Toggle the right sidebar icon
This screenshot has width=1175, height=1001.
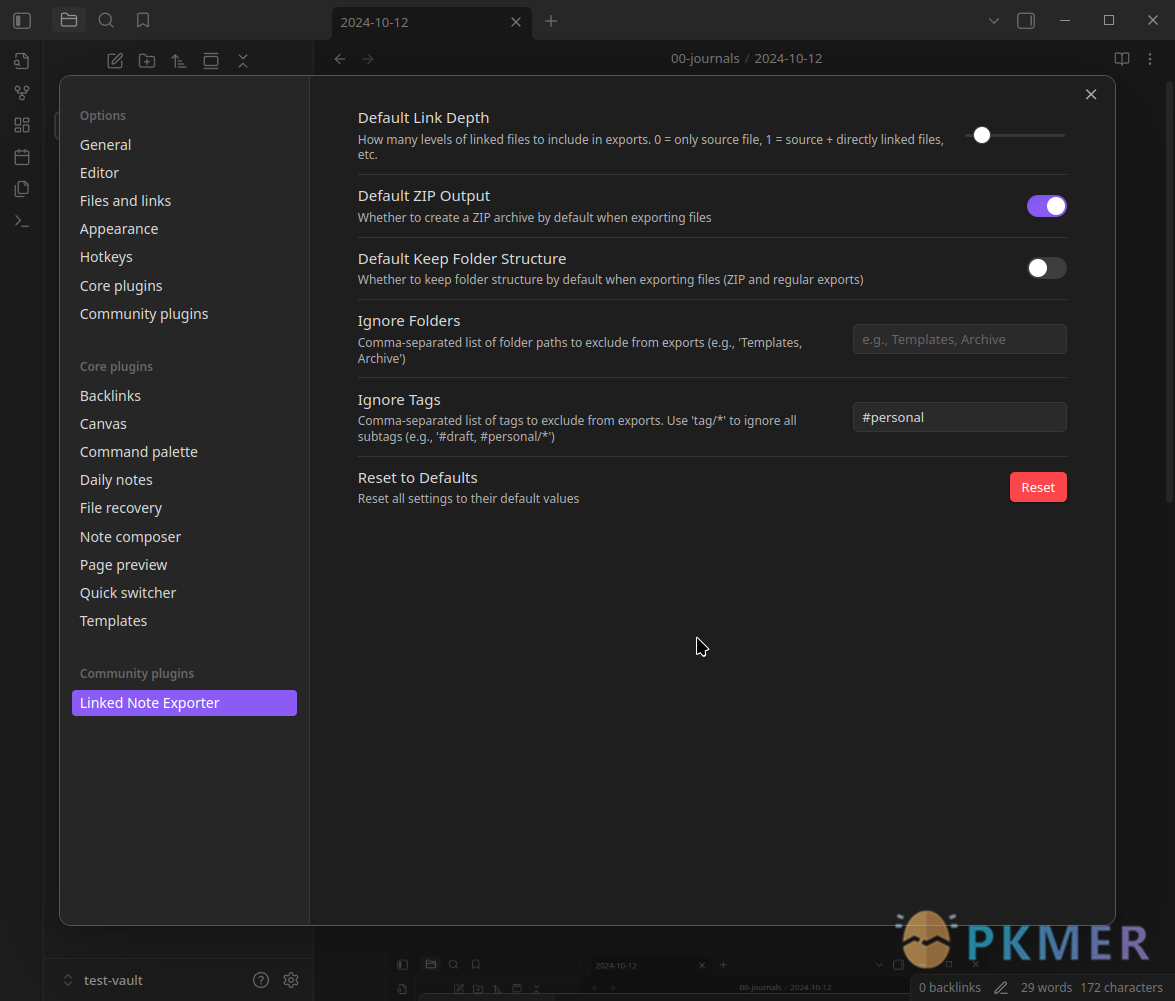pyautogui.click(x=1026, y=21)
